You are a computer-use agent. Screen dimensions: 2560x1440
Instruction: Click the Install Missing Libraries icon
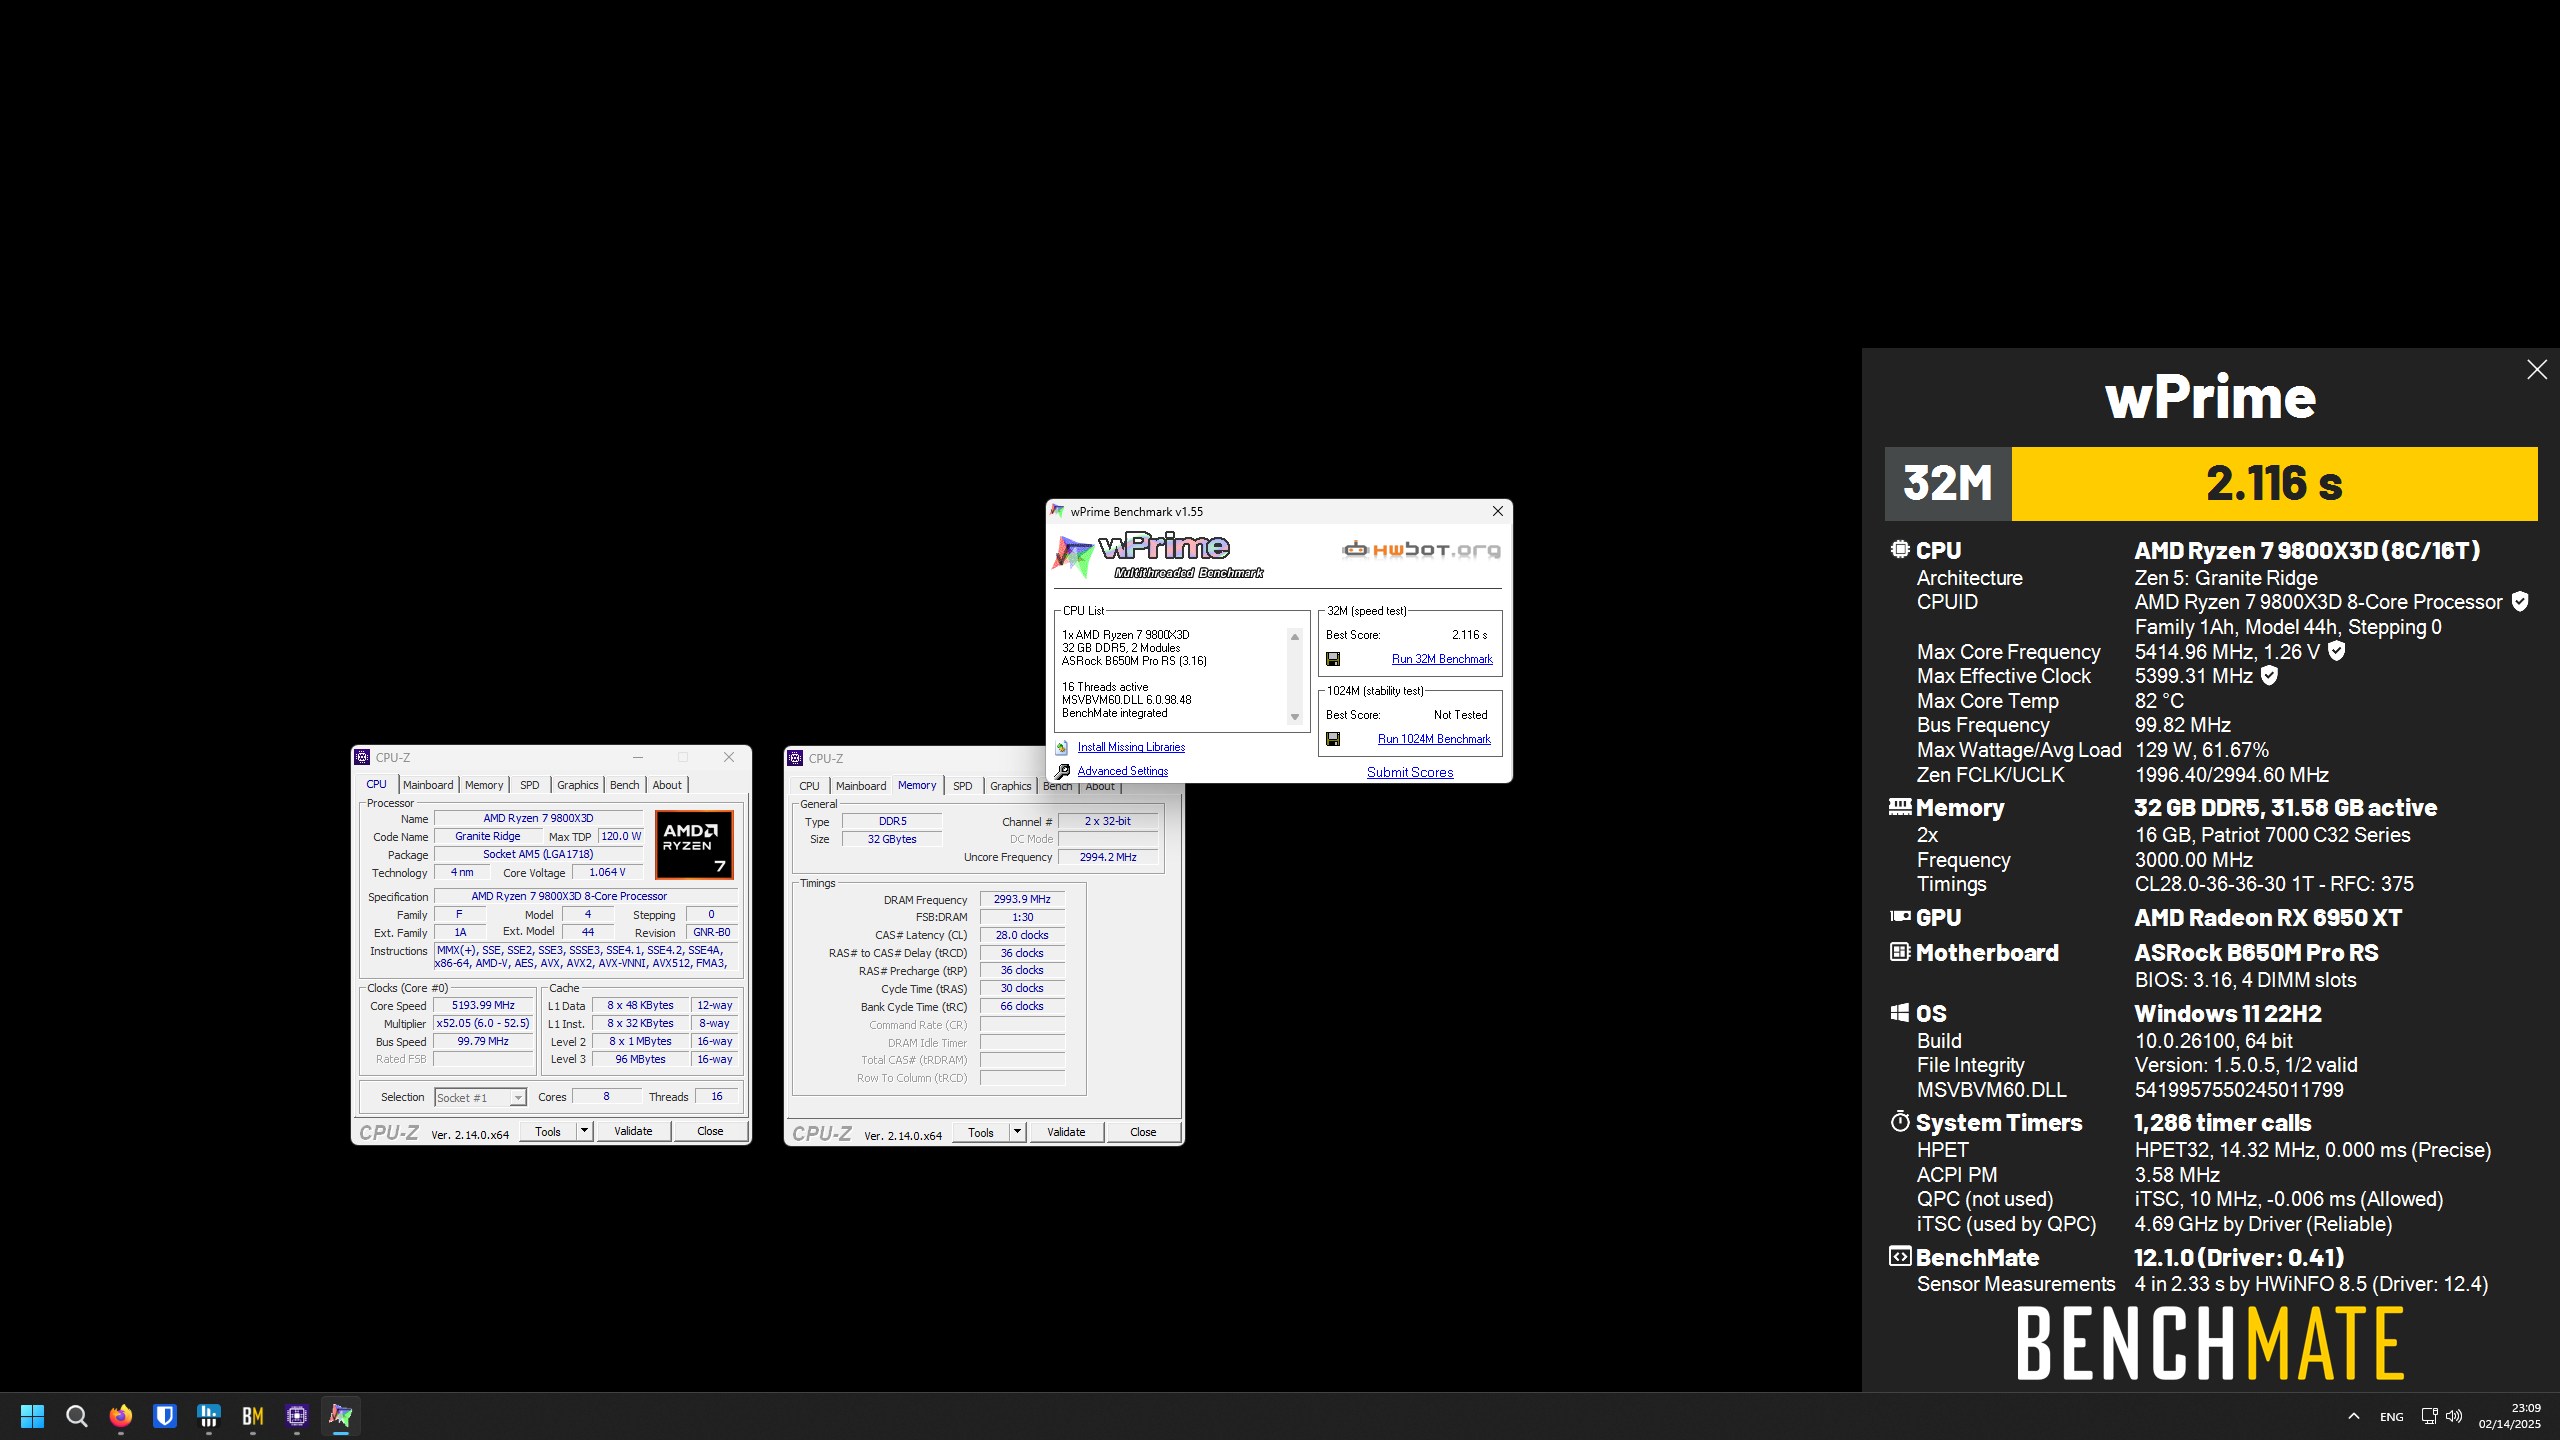tap(1062, 748)
